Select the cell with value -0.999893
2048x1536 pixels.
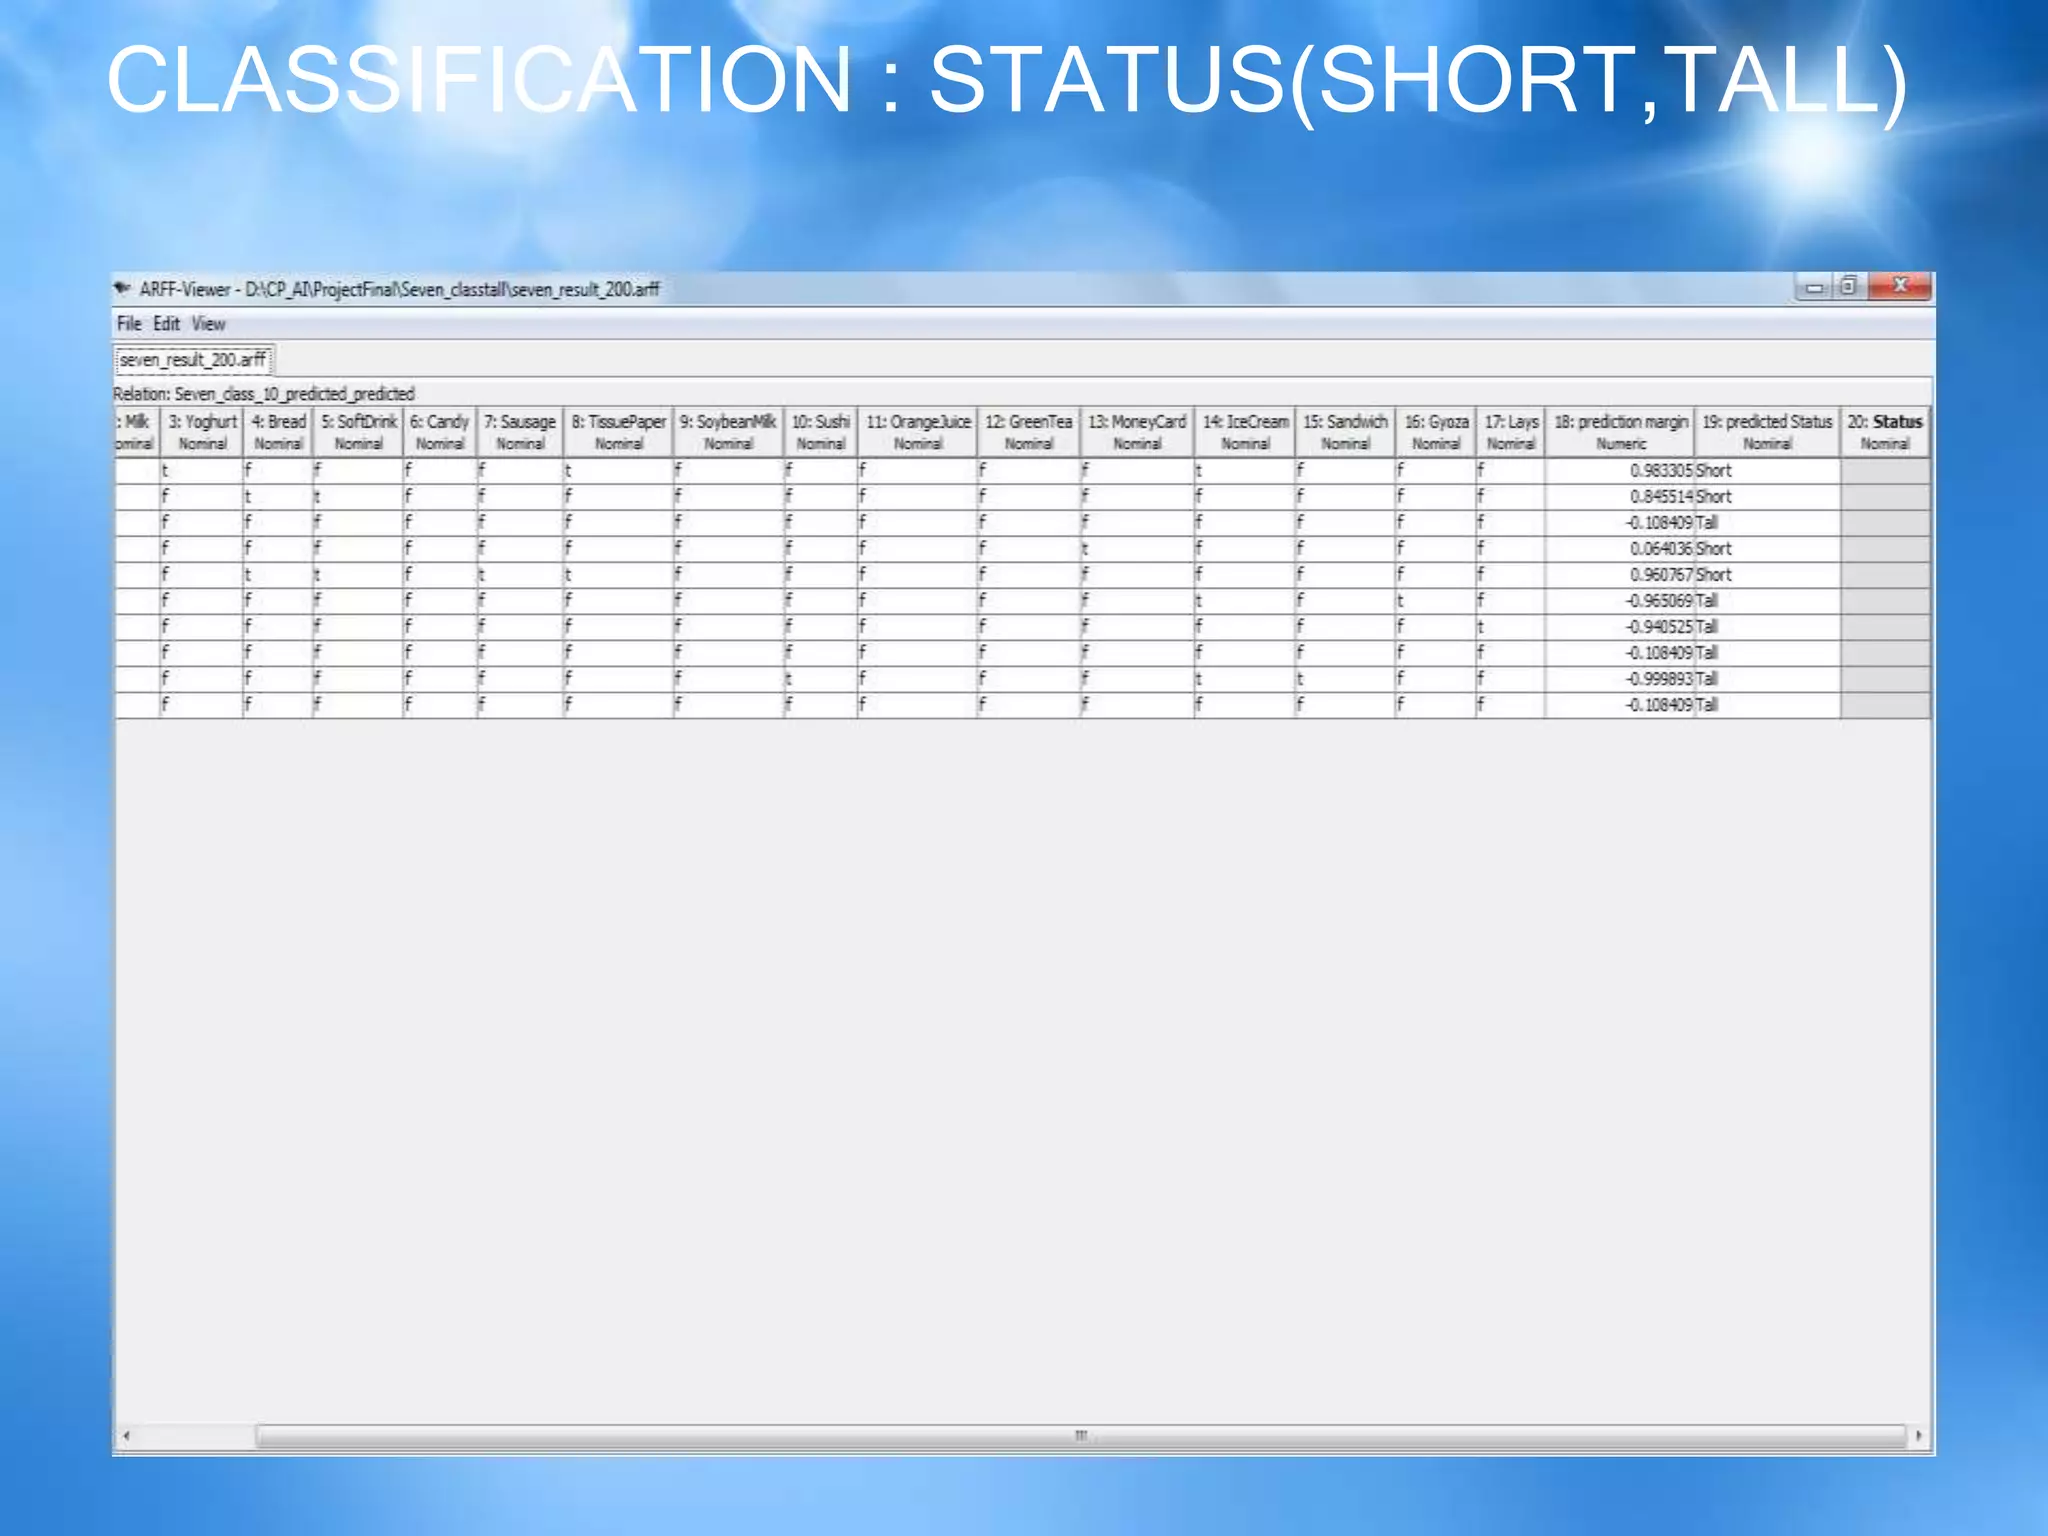coord(1620,679)
